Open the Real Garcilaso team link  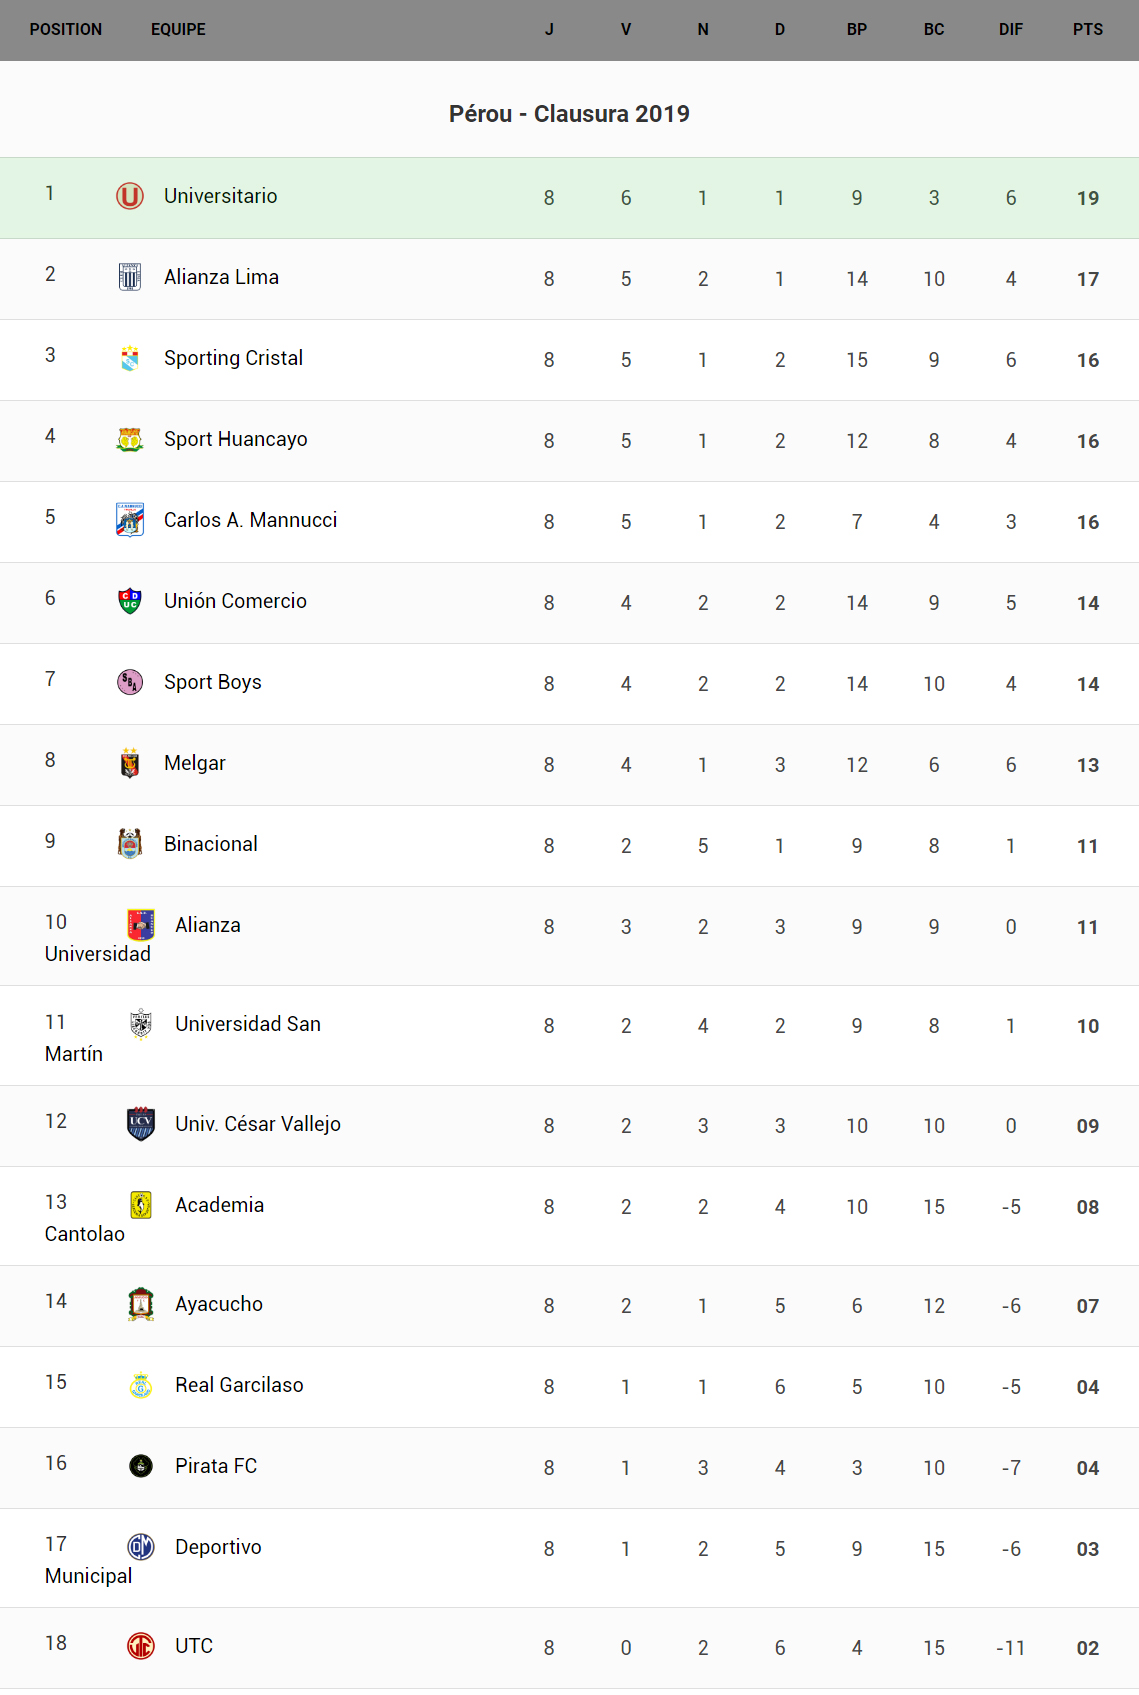point(239,1385)
